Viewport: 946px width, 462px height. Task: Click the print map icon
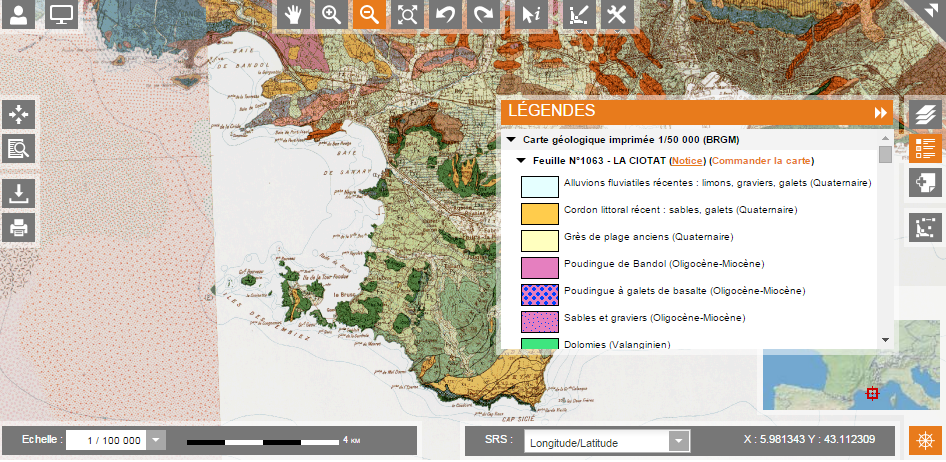[19, 227]
